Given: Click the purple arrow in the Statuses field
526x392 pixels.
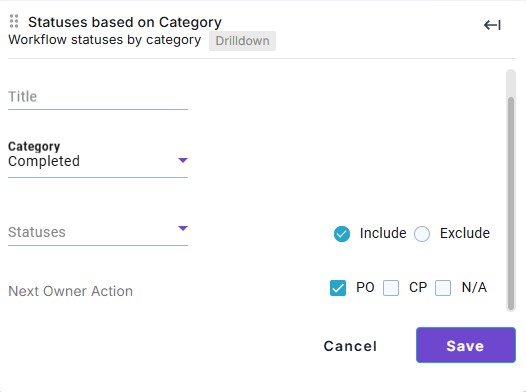Looking at the screenshot, I should tap(183, 228).
